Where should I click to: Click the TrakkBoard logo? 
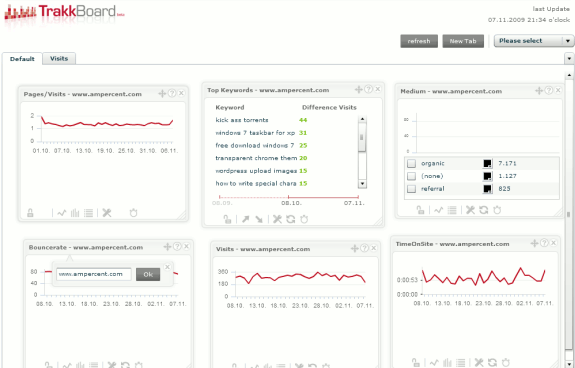[x=64, y=13]
